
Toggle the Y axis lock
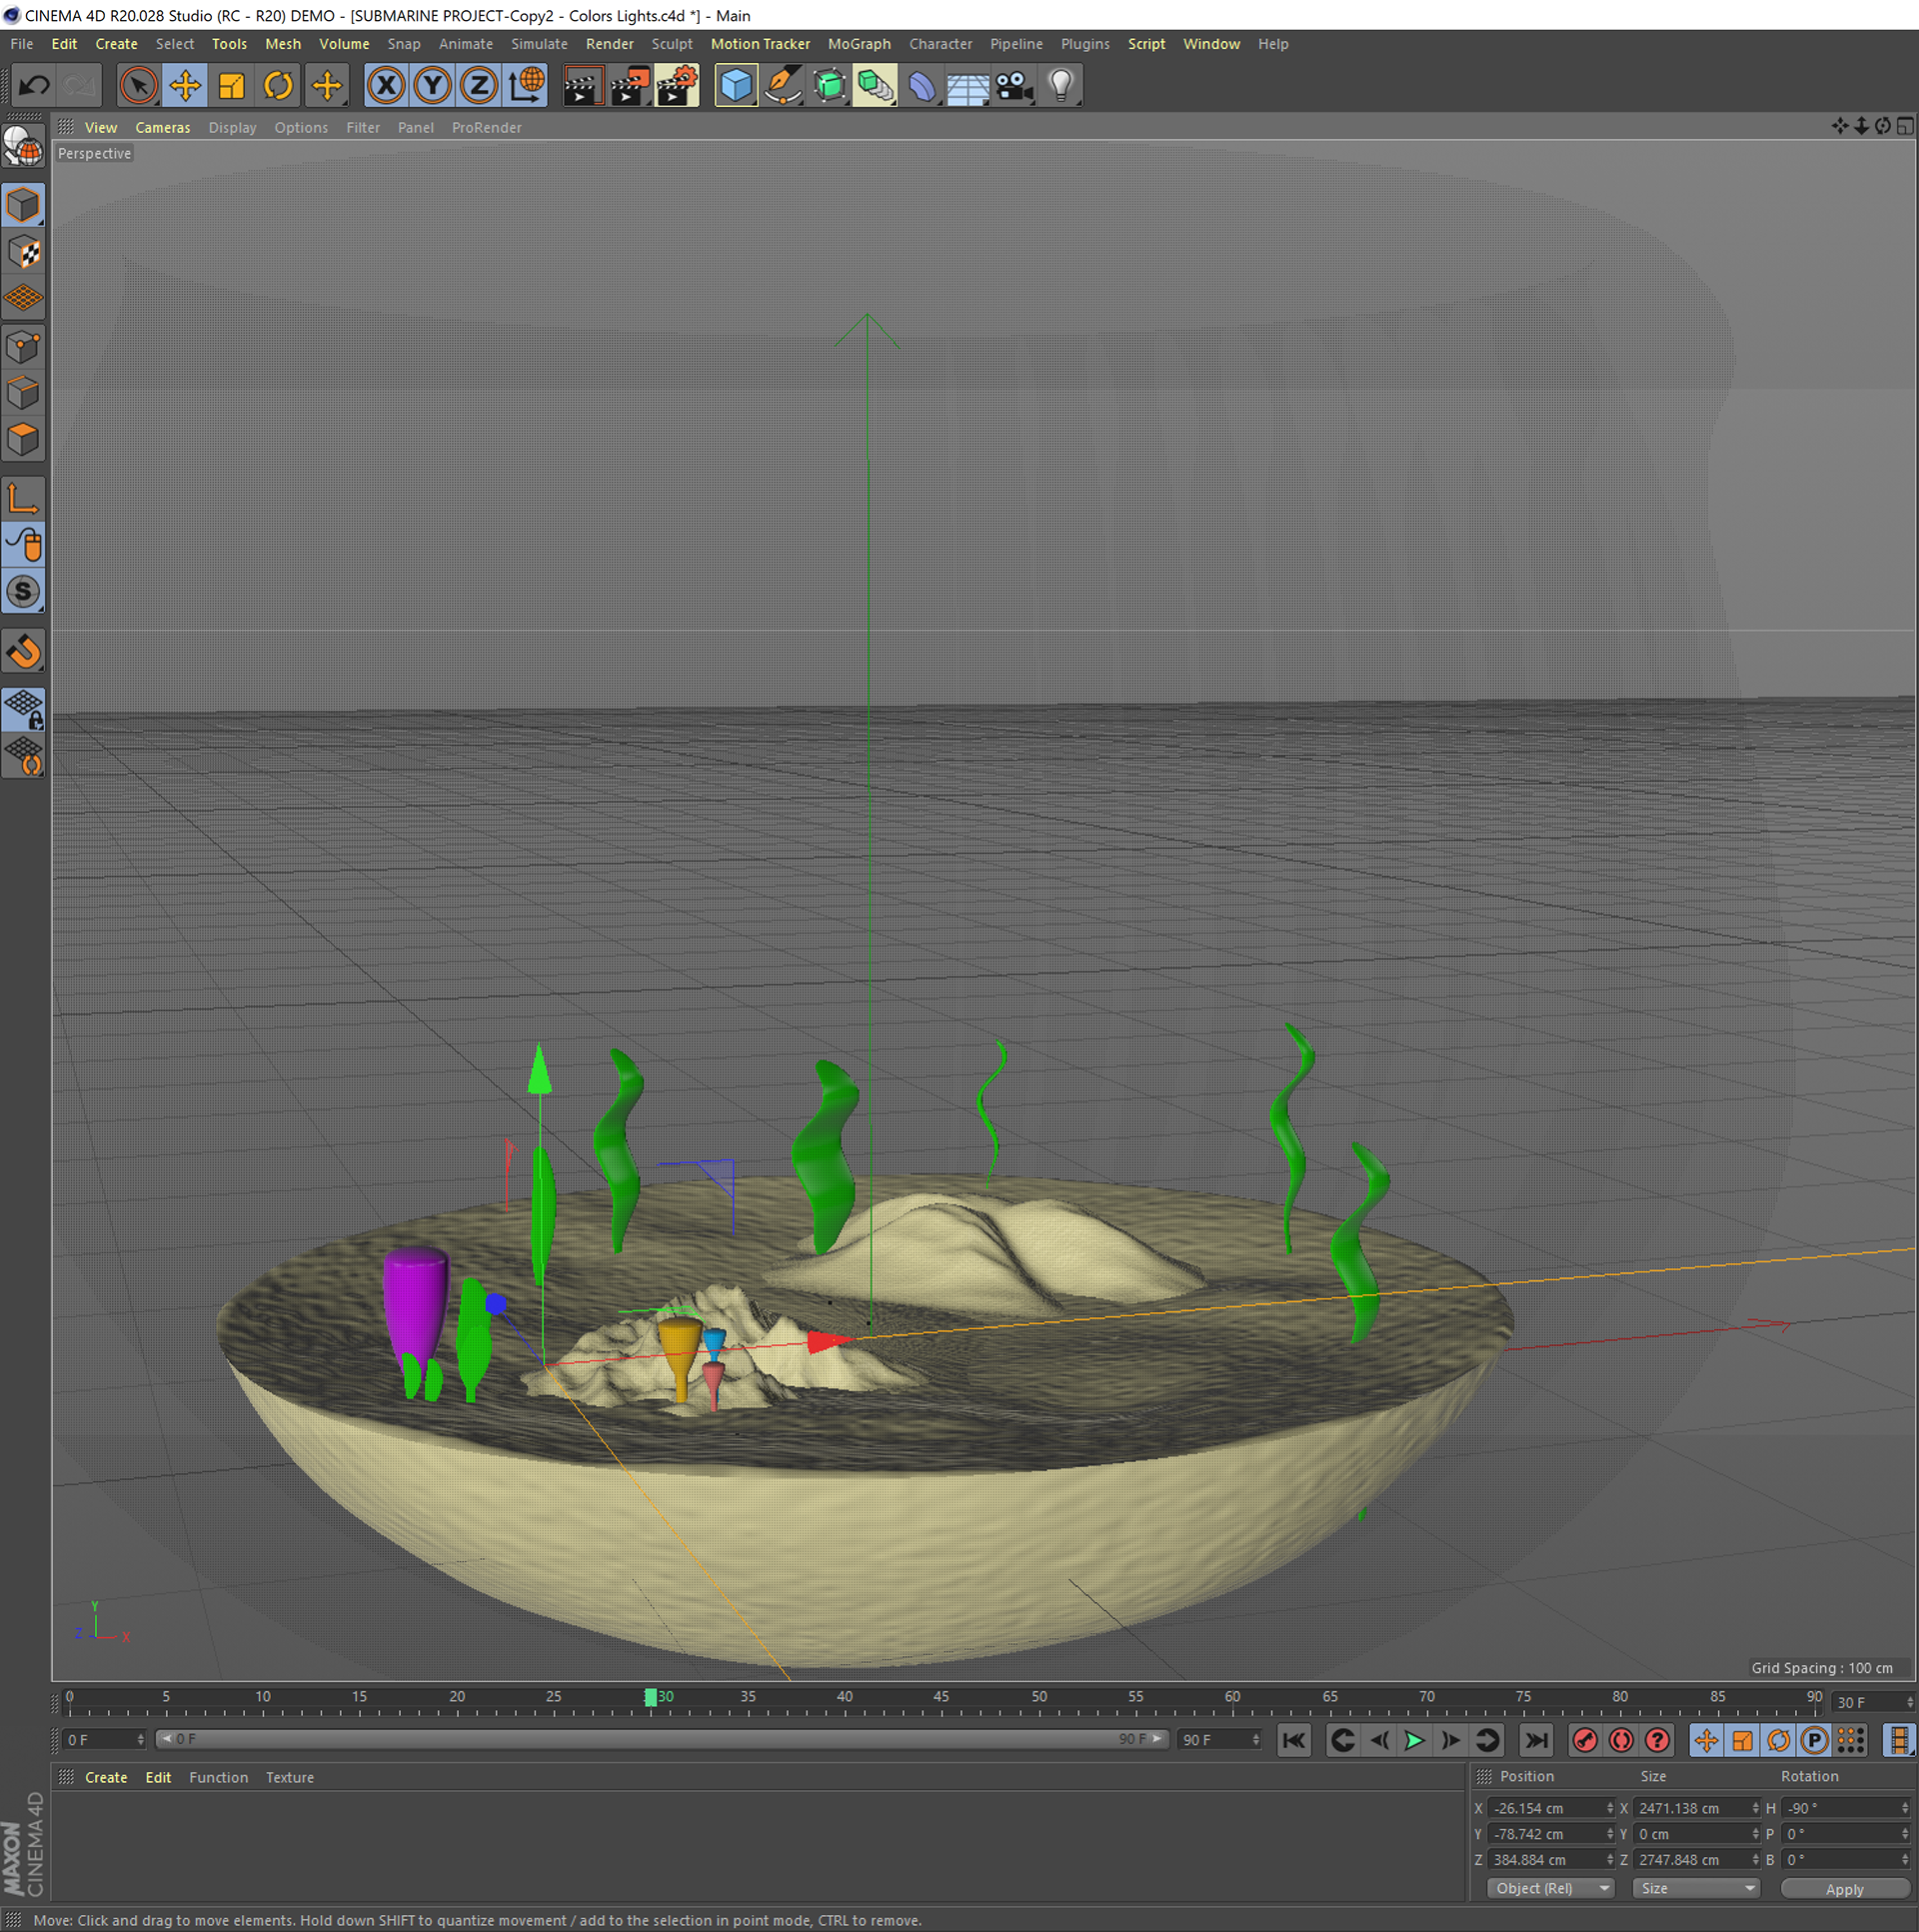432,86
